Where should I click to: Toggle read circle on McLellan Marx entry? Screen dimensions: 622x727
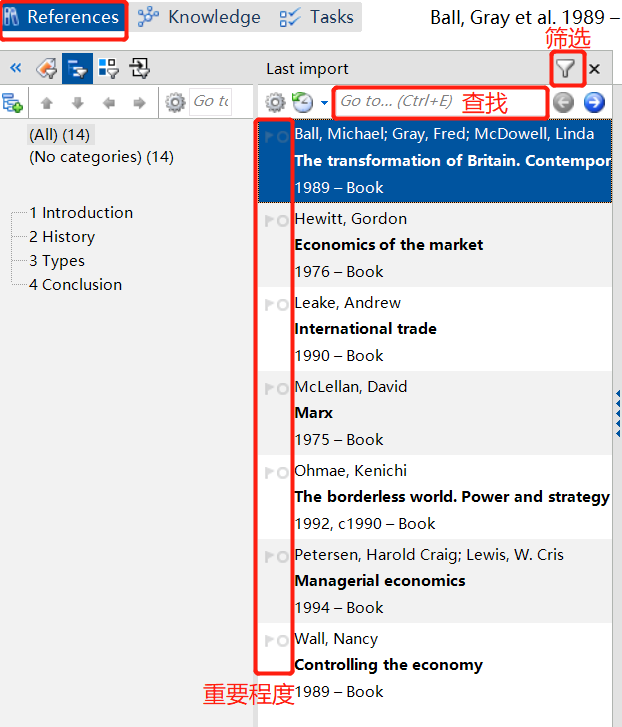[283, 388]
